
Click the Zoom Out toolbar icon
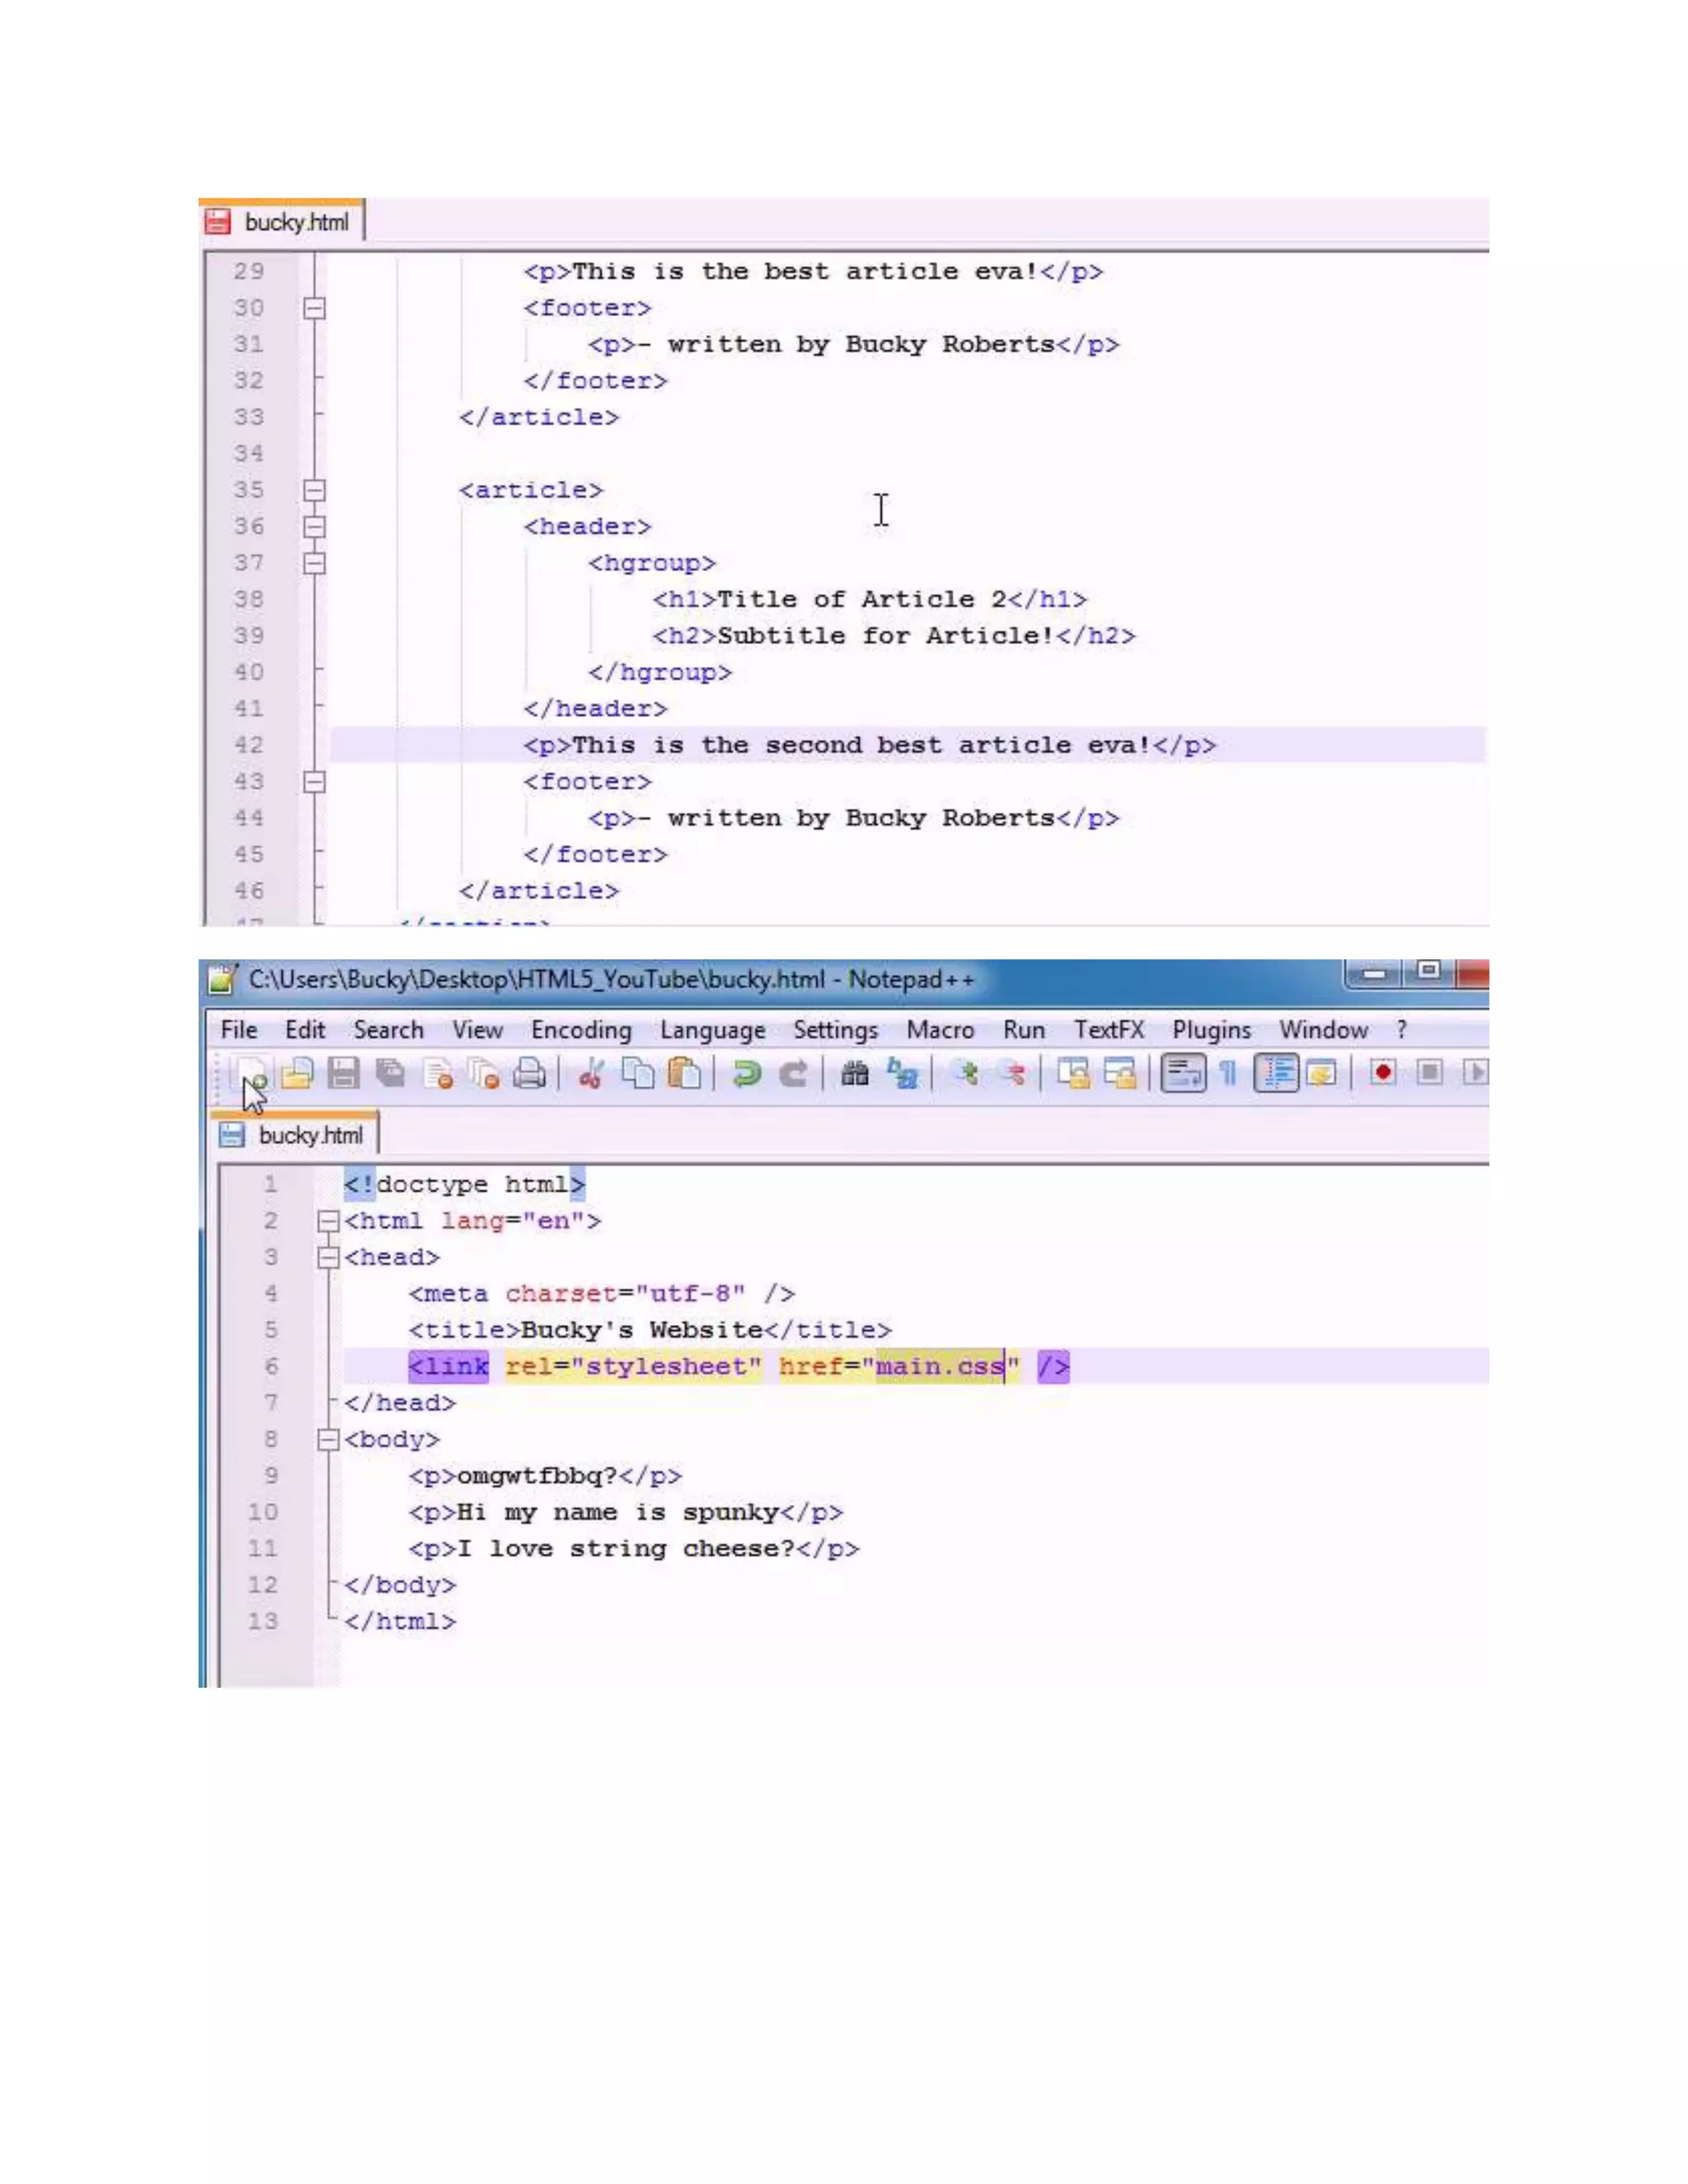1012,1074
